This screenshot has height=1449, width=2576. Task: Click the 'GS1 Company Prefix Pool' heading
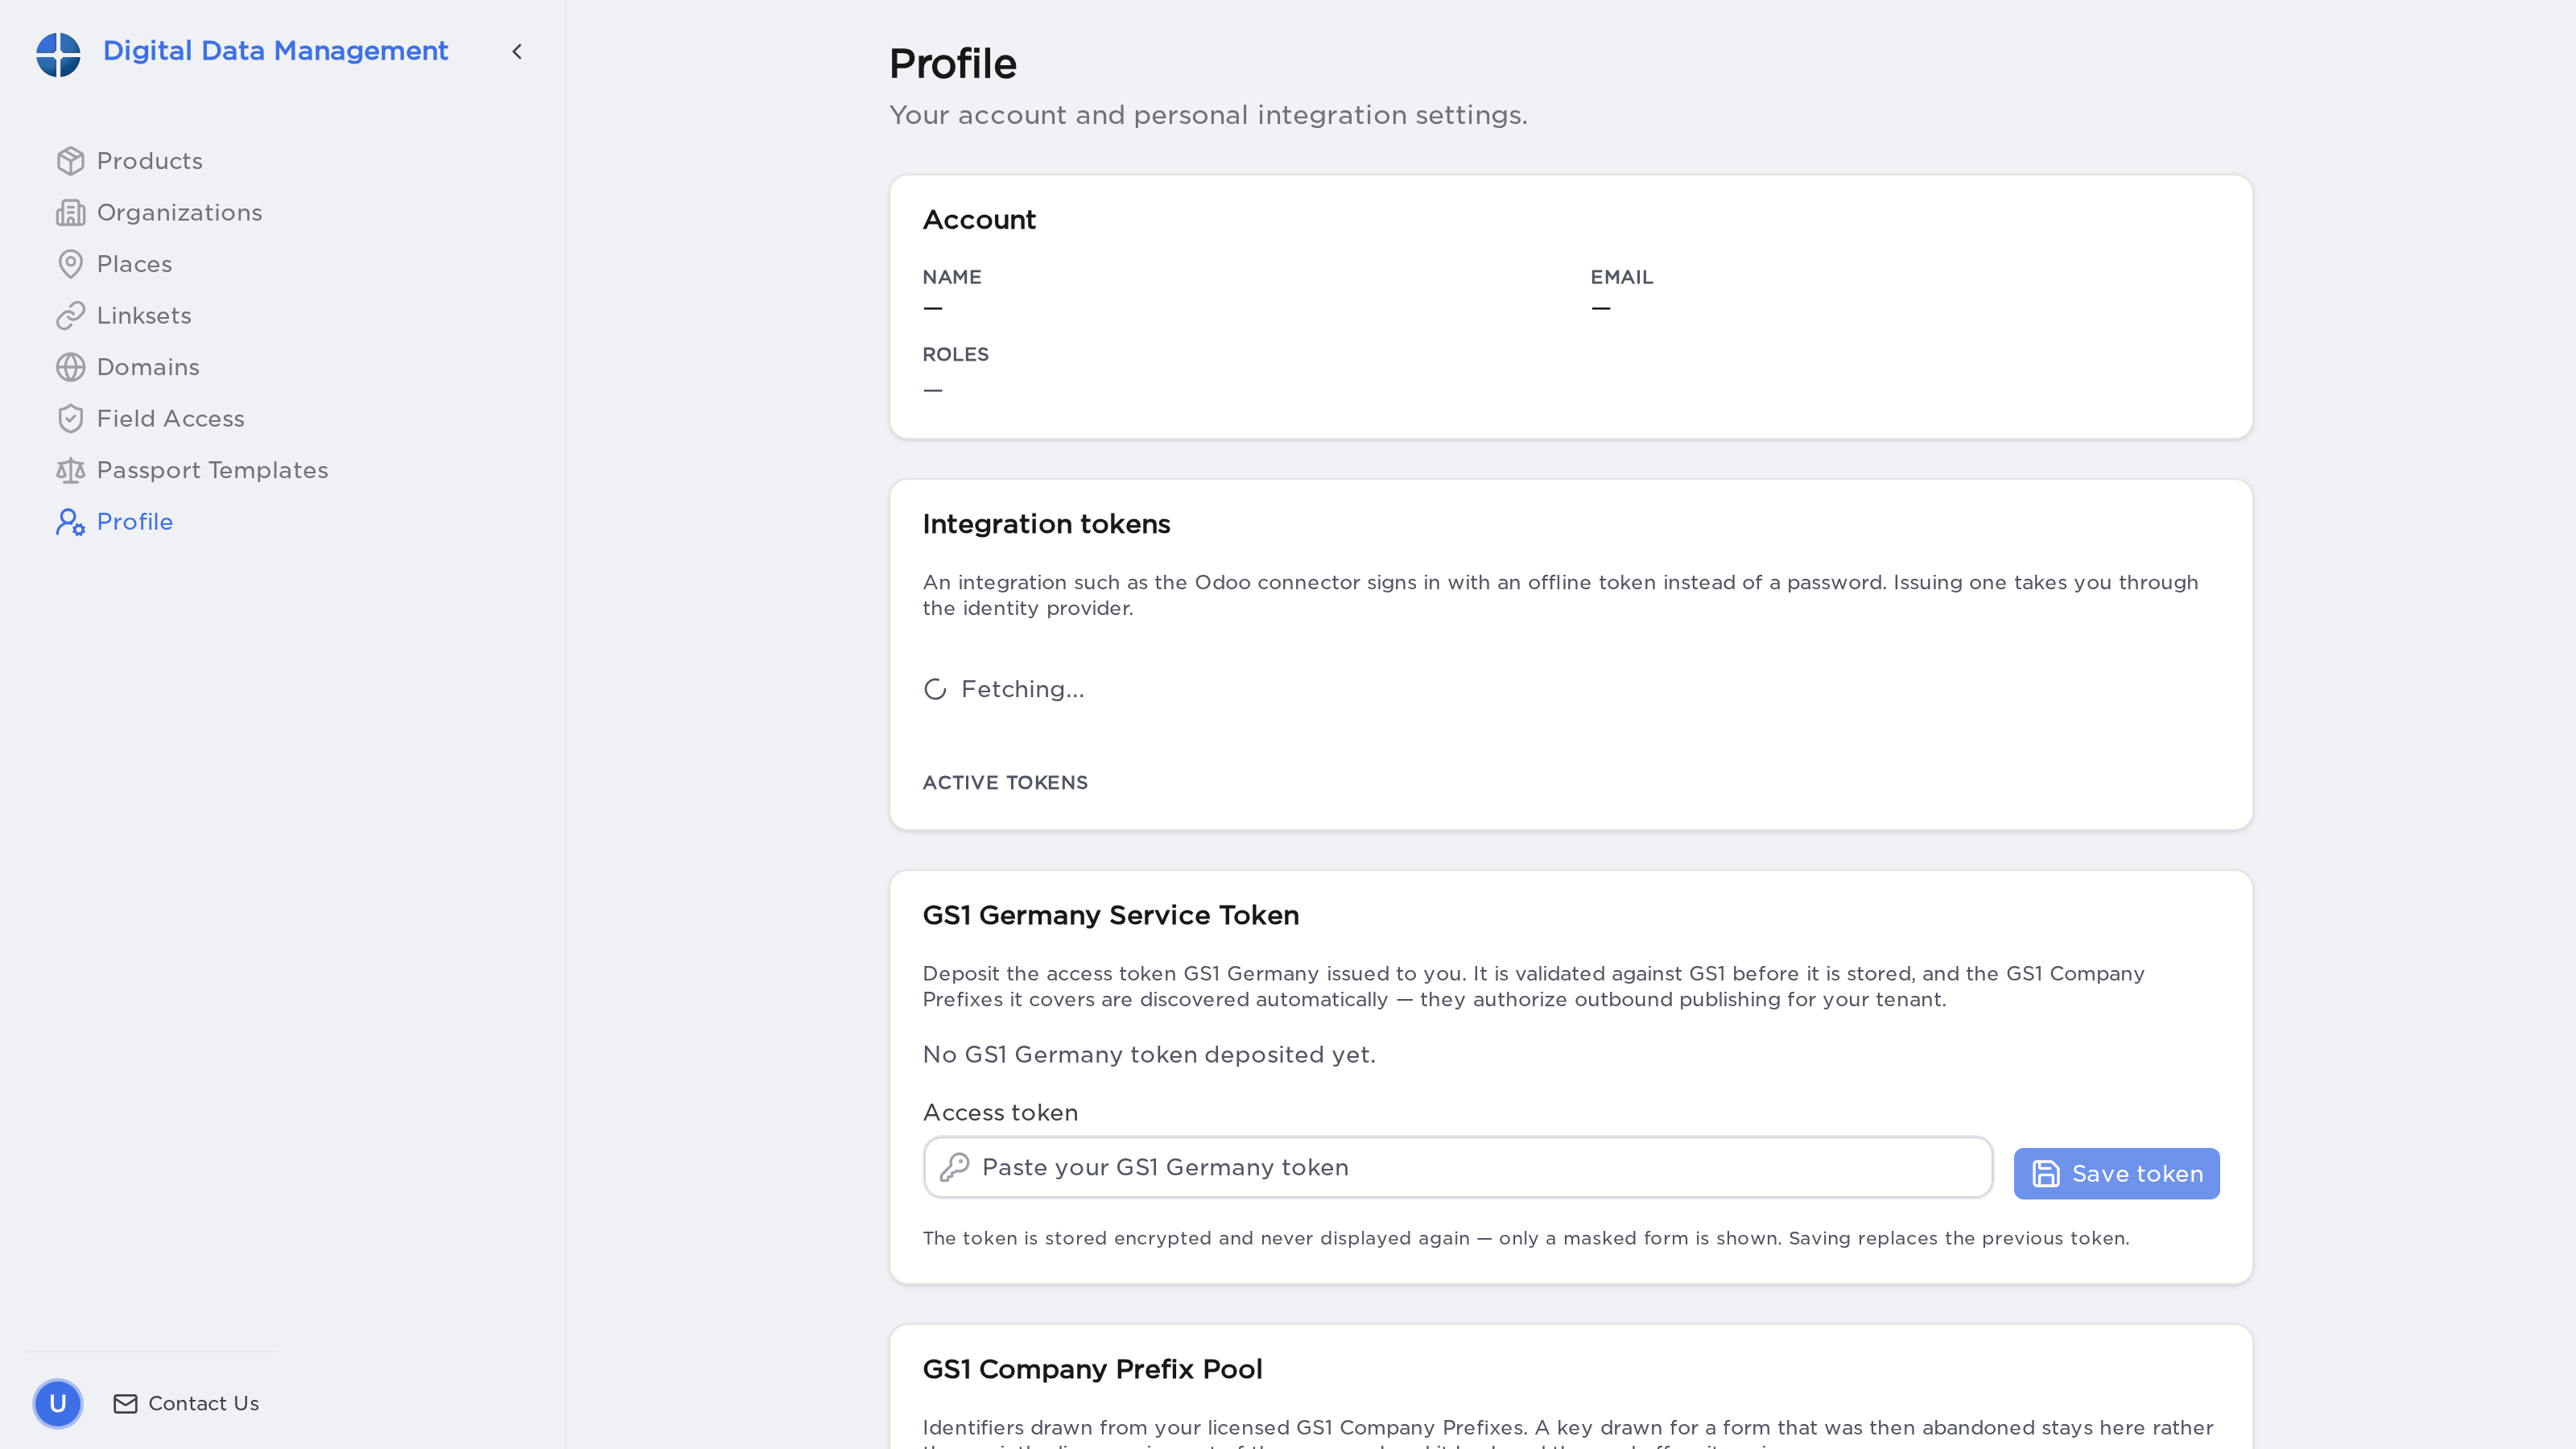coord(1092,1369)
